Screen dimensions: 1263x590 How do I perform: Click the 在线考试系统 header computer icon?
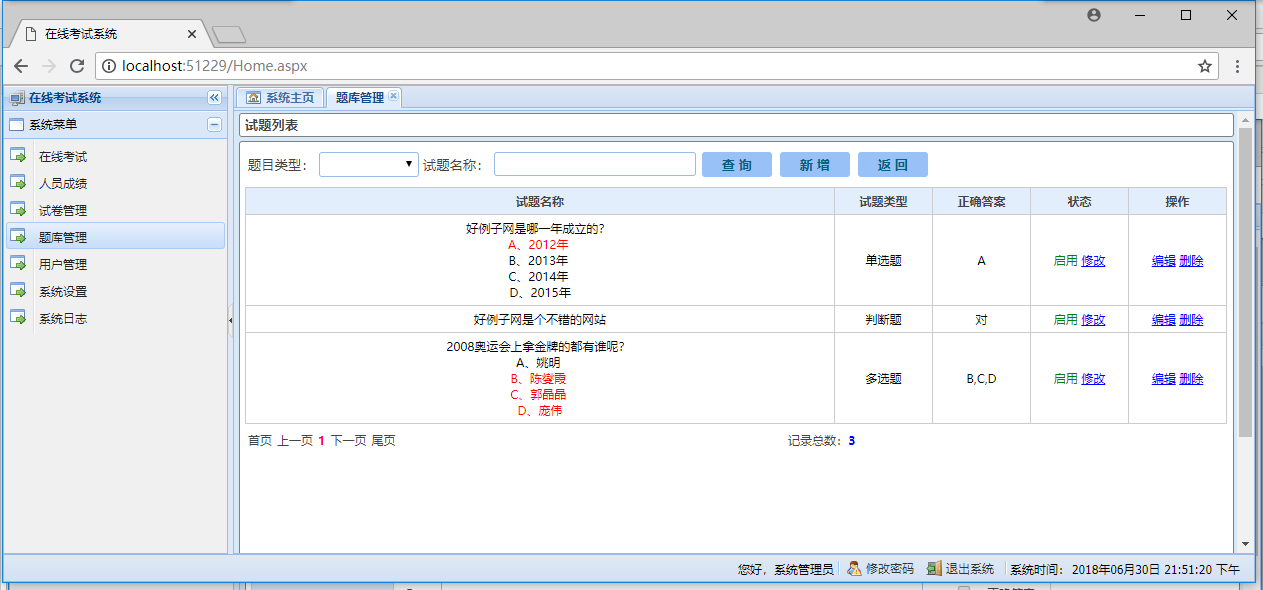pos(17,98)
